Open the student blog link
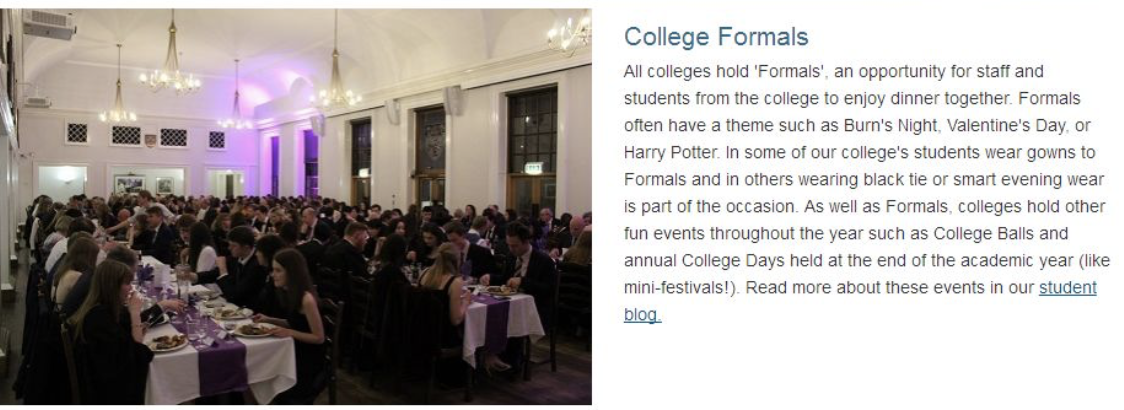This screenshot has width=1124, height=410. 1067,288
